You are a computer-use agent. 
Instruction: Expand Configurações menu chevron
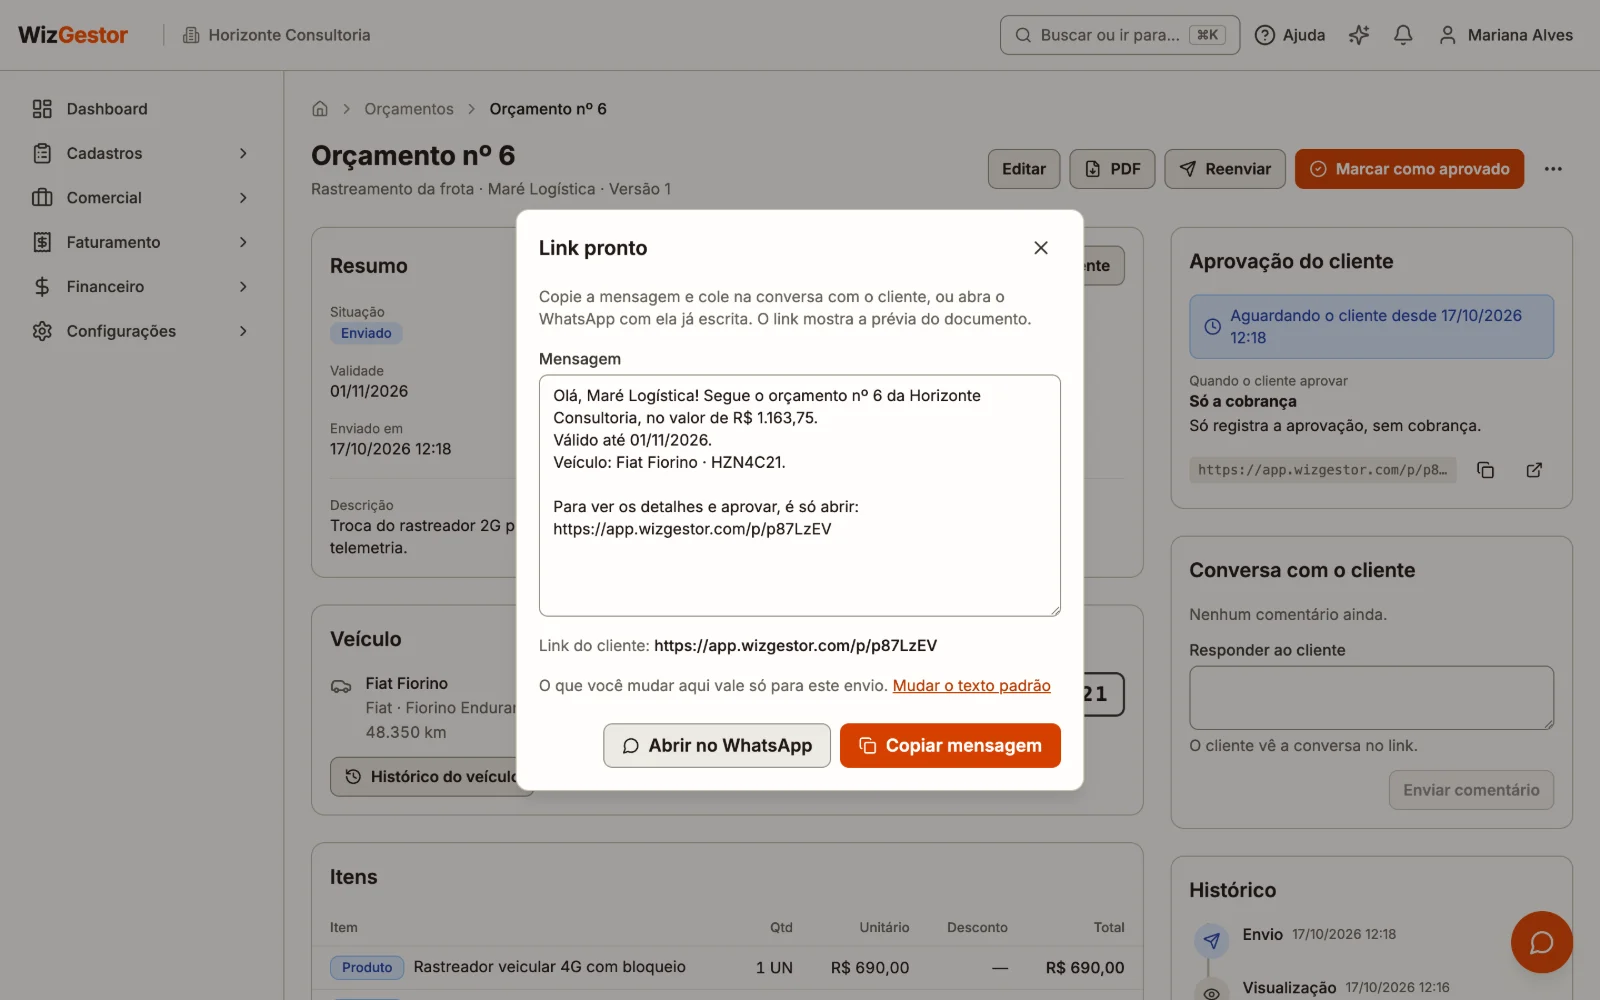[x=243, y=331]
